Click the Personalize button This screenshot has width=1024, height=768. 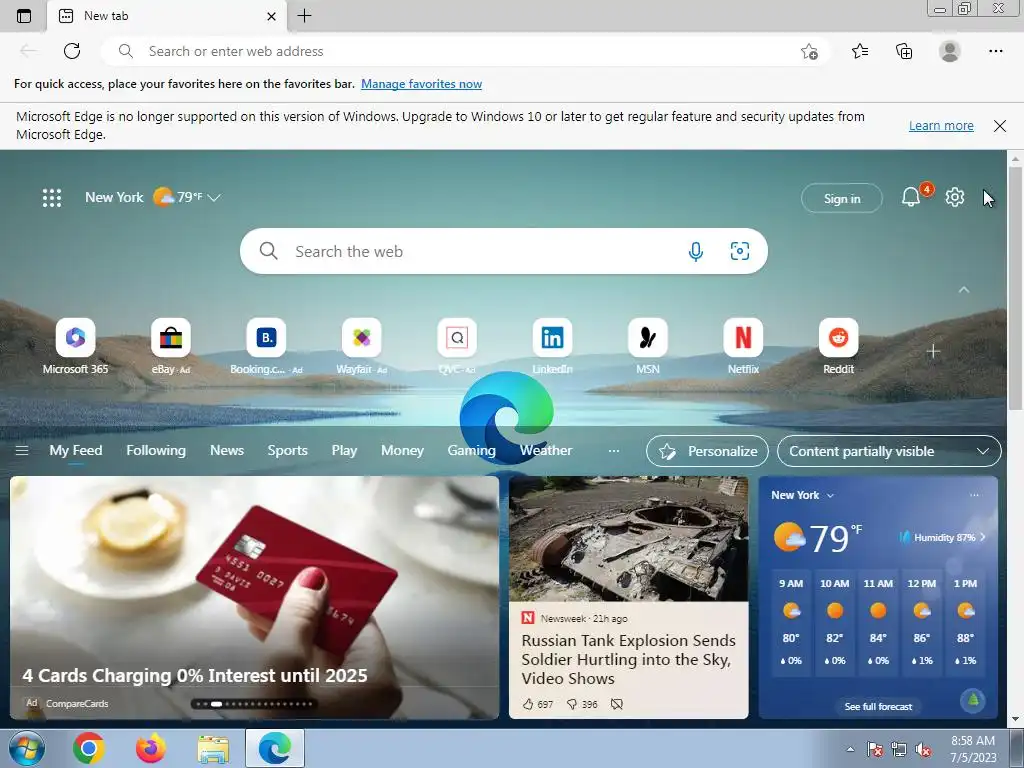(707, 451)
